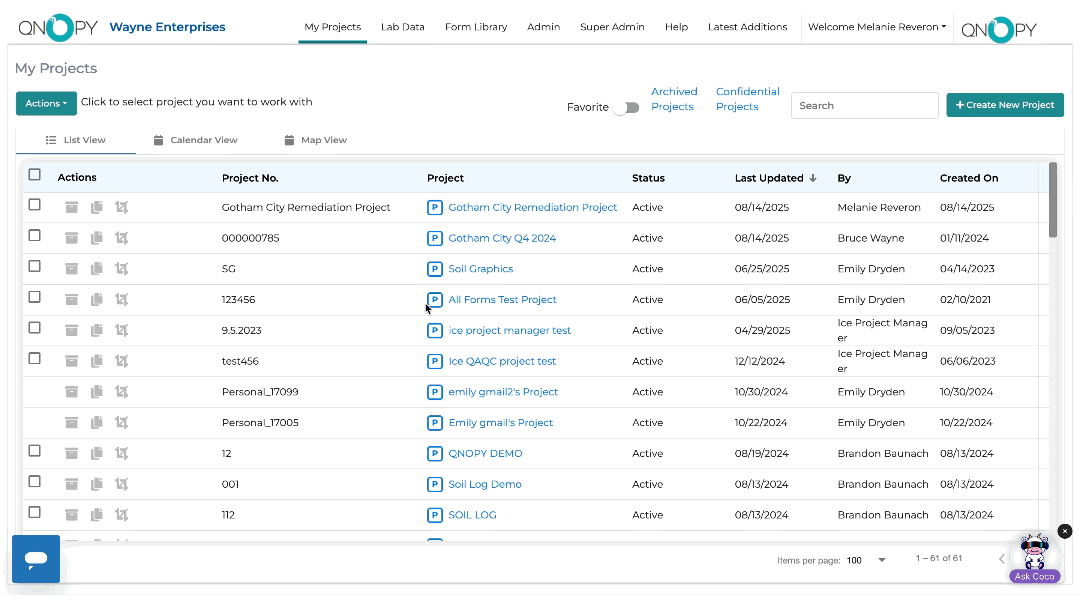Image resolution: width=1080 pixels, height=608 pixels.
Task: Check the QNOPY DEMO row checkbox
Action: (34, 451)
